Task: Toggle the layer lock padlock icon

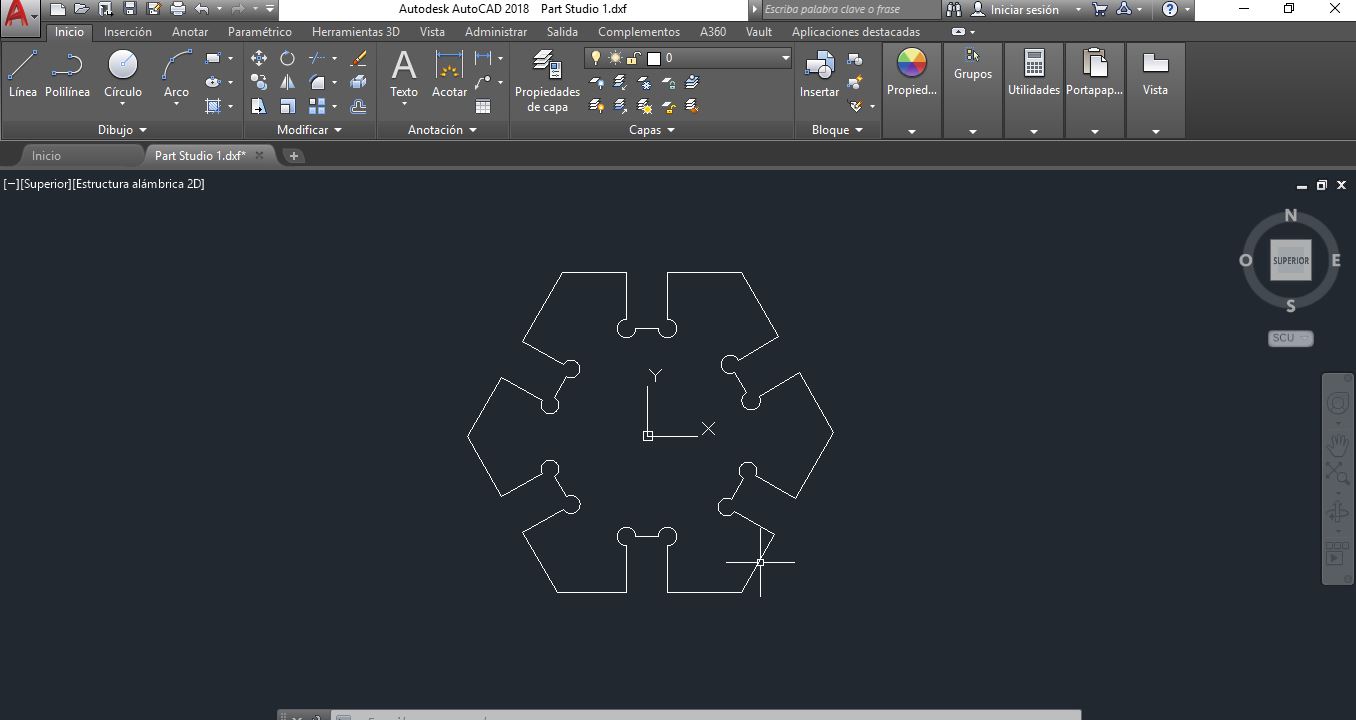Action: click(x=633, y=58)
